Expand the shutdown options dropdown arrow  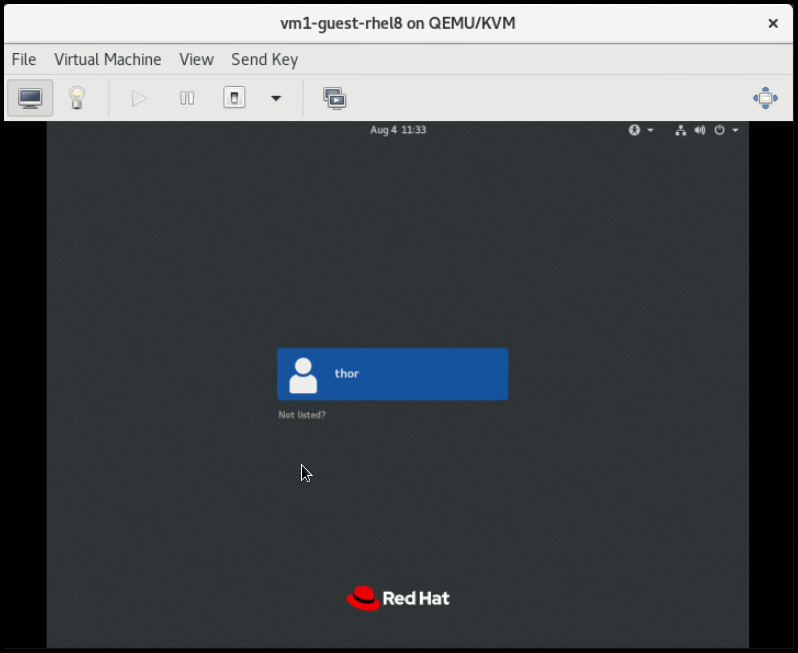[276, 98]
